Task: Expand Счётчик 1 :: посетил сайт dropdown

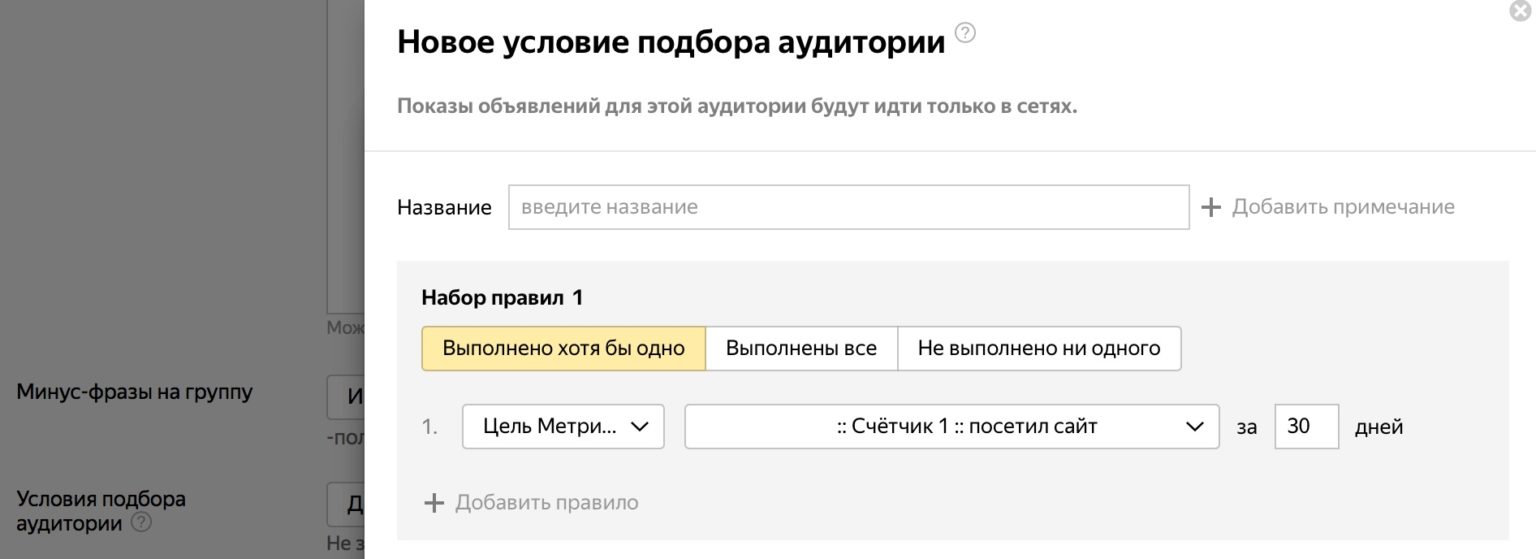Action: coord(950,427)
